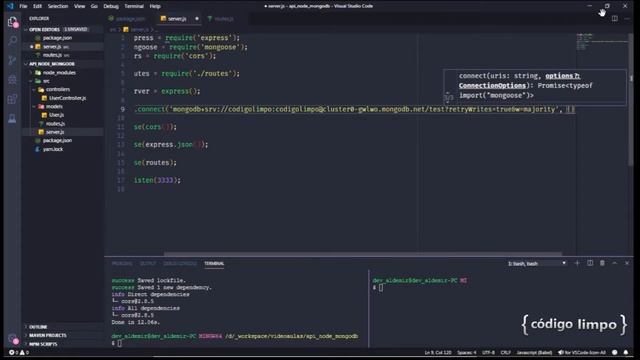Viewport: 640px width, 360px height.
Task: Open the File menu
Action: (x=23, y=6)
